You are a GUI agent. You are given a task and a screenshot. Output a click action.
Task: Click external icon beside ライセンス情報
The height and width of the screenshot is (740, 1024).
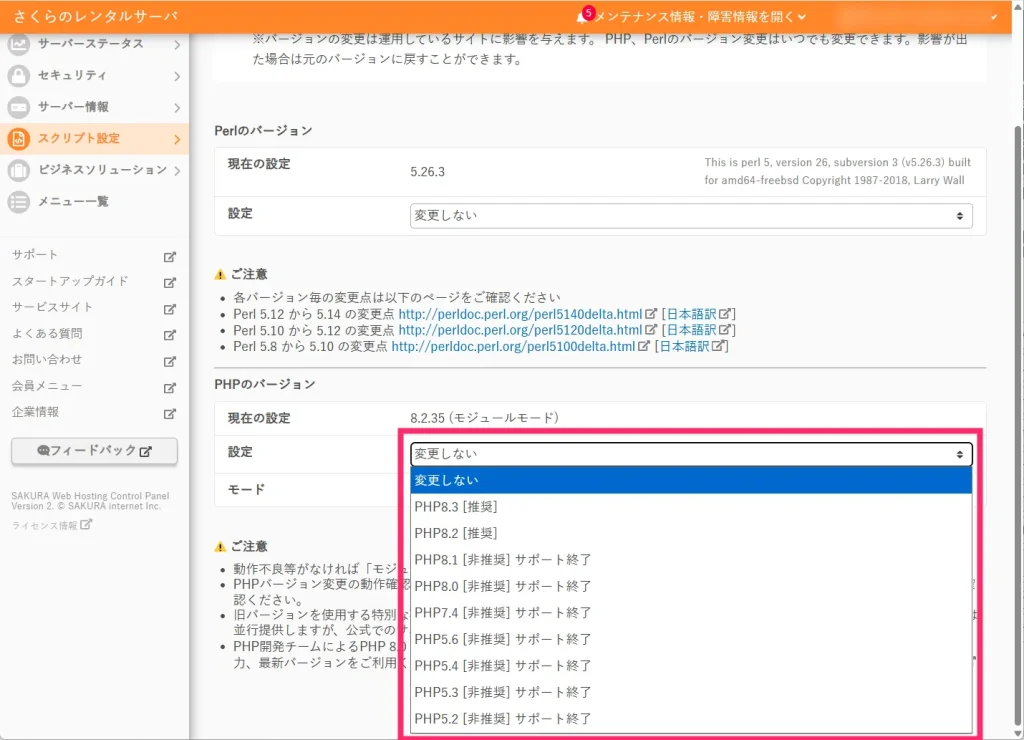(x=86, y=524)
